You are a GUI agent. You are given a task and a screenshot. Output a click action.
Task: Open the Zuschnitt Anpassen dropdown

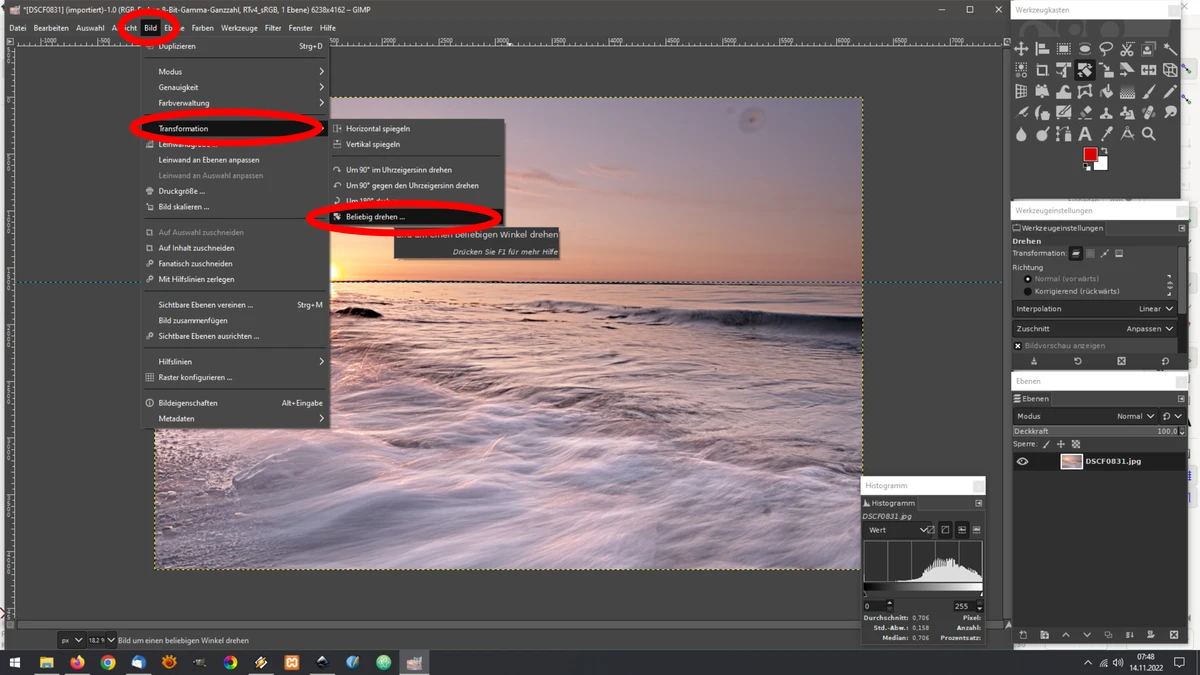(1095, 328)
